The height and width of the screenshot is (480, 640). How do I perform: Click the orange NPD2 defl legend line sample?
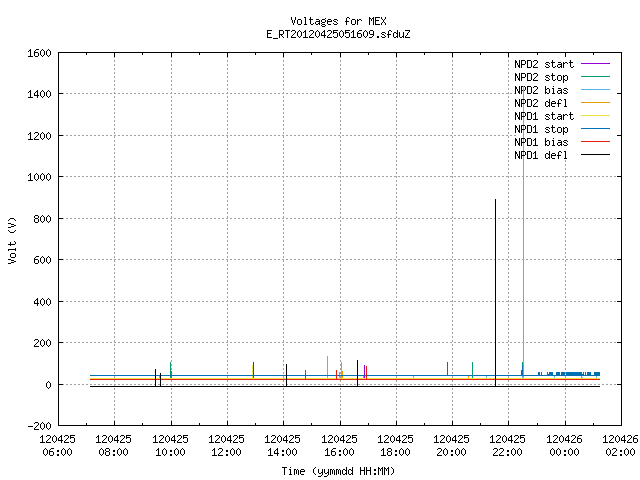[x=595, y=102]
